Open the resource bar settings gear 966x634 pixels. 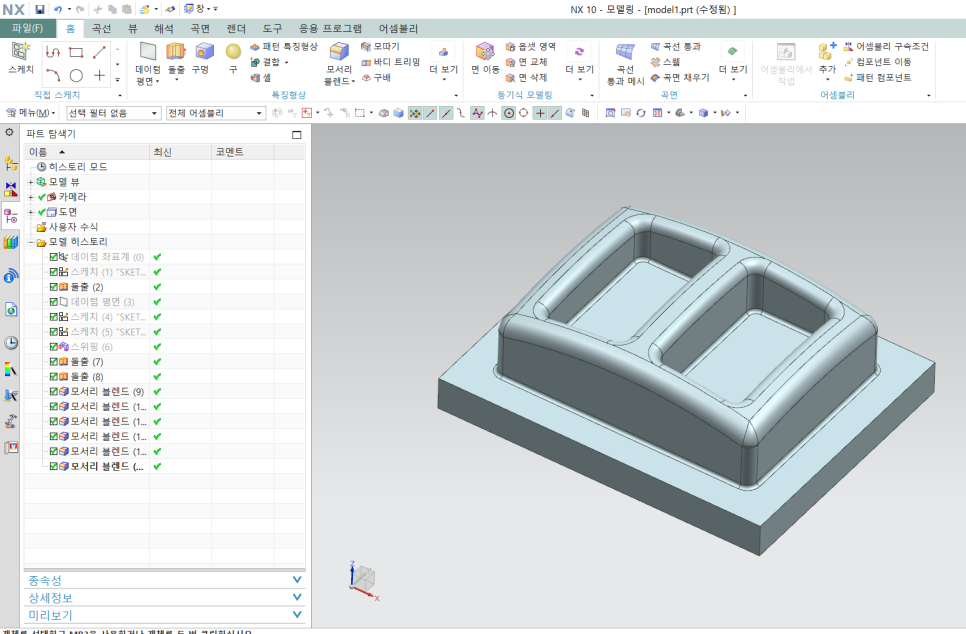pos(9,132)
